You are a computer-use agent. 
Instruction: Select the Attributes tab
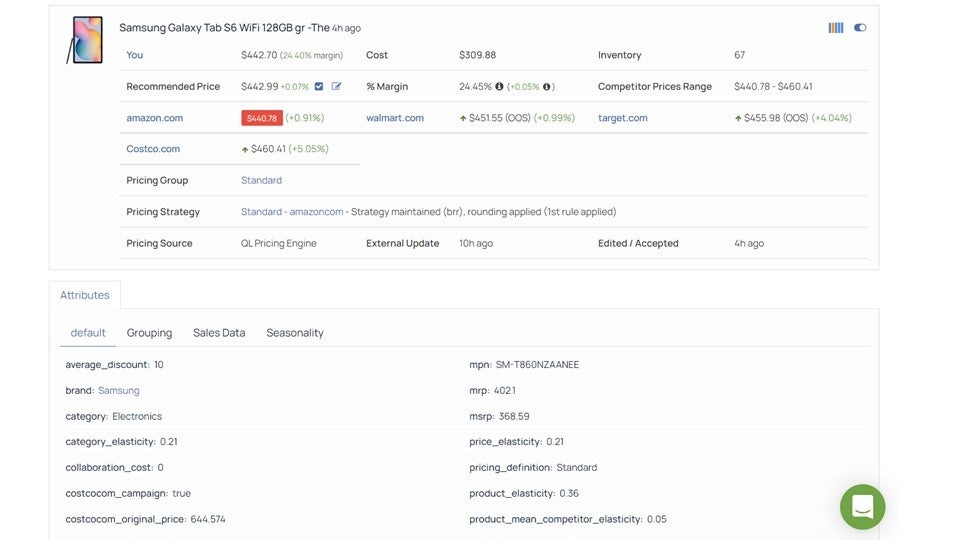click(x=85, y=296)
